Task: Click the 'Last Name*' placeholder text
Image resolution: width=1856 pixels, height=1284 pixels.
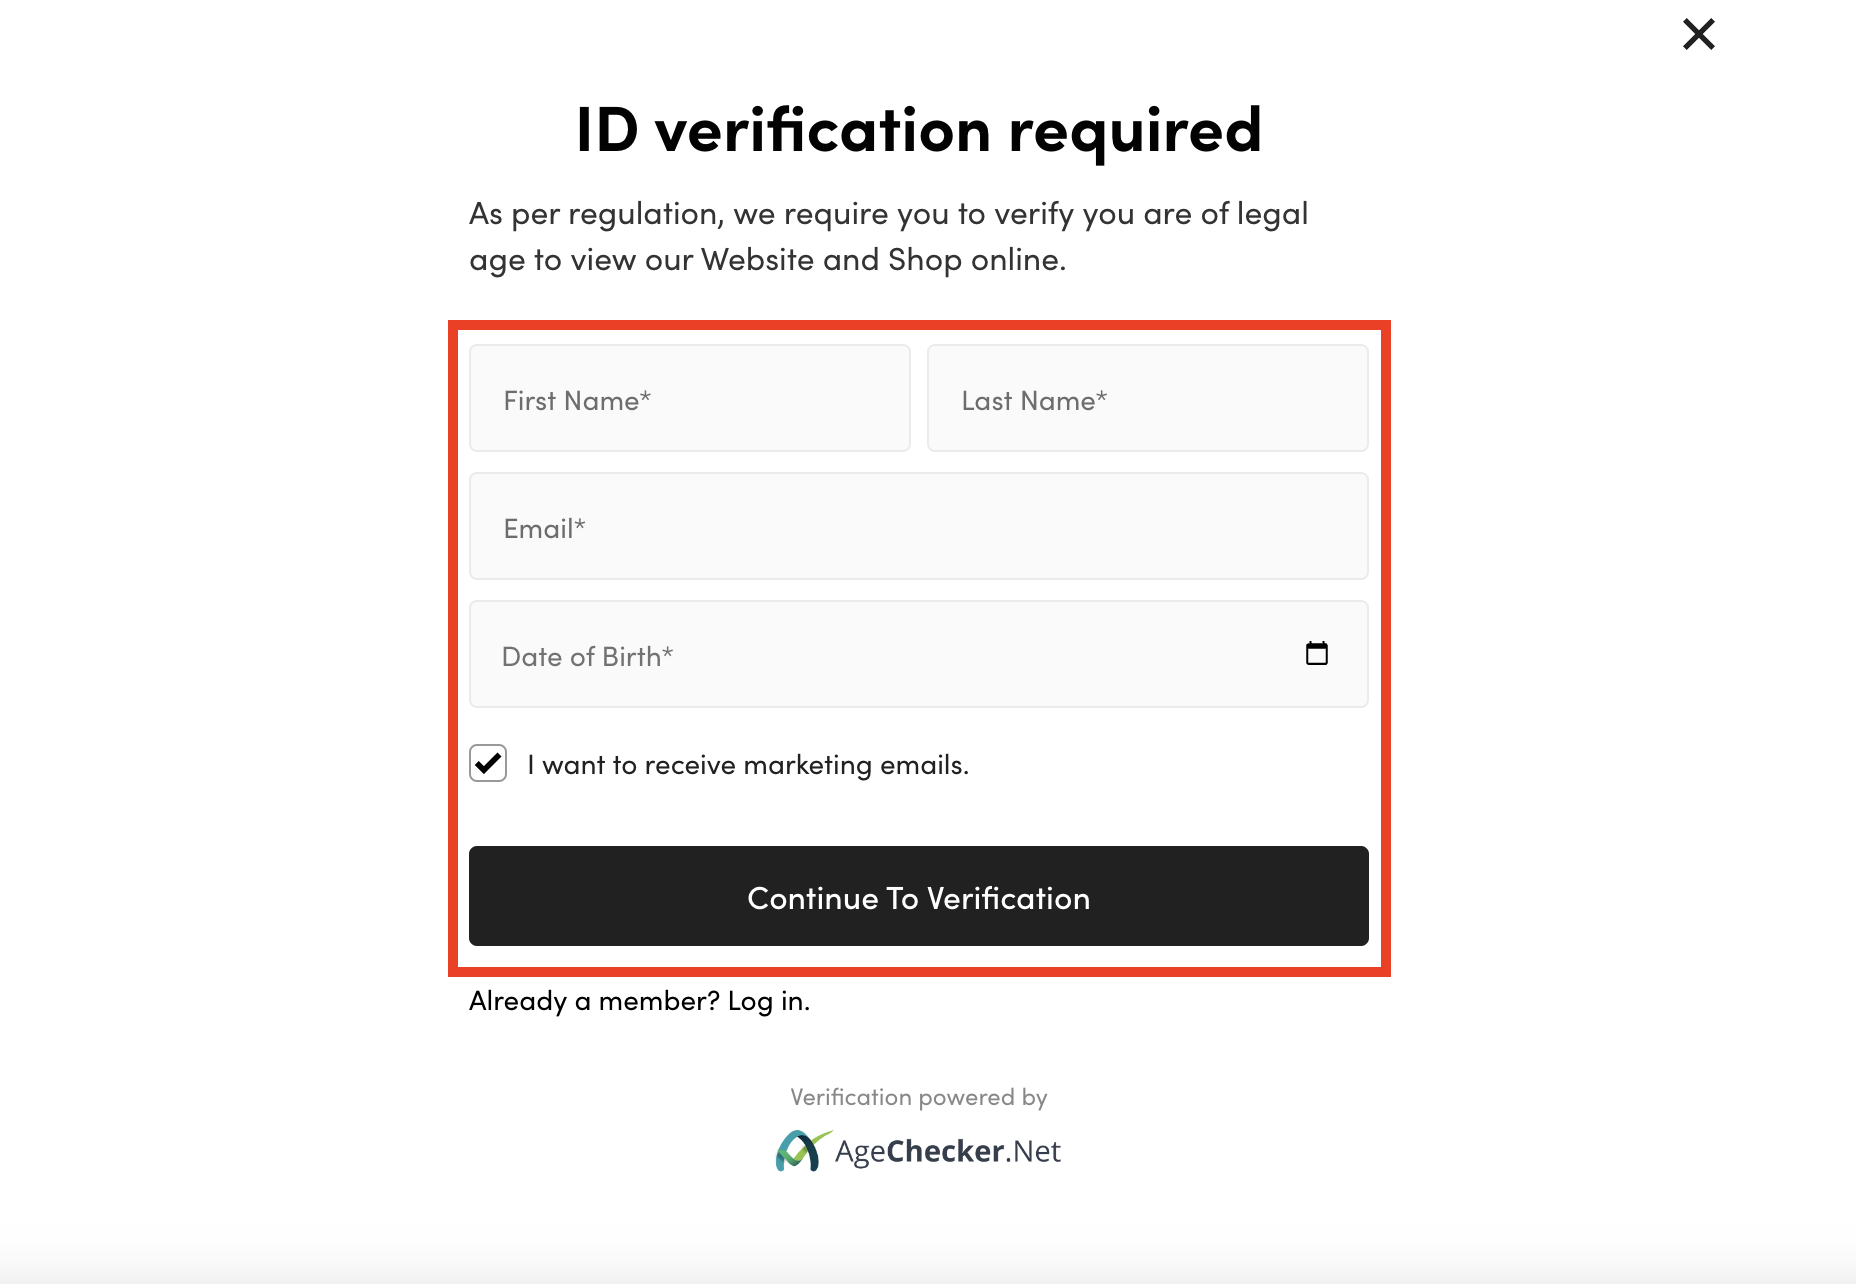Action: coord(1034,401)
